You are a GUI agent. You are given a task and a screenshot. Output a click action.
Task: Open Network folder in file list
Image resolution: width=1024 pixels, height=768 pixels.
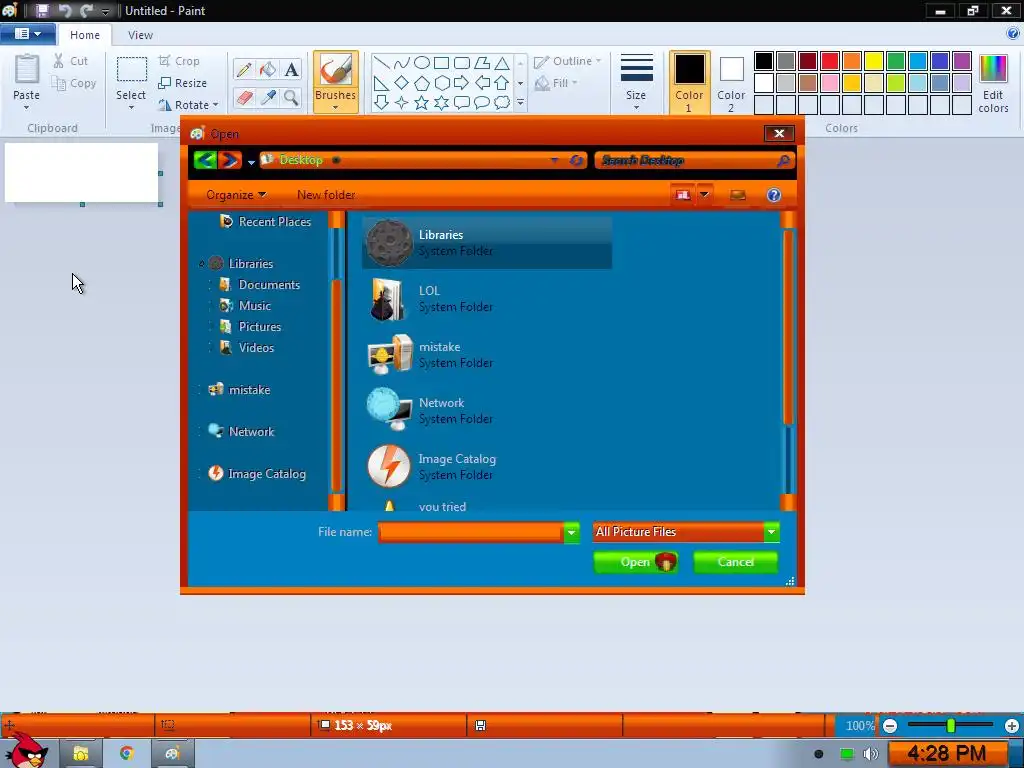tap(487, 411)
